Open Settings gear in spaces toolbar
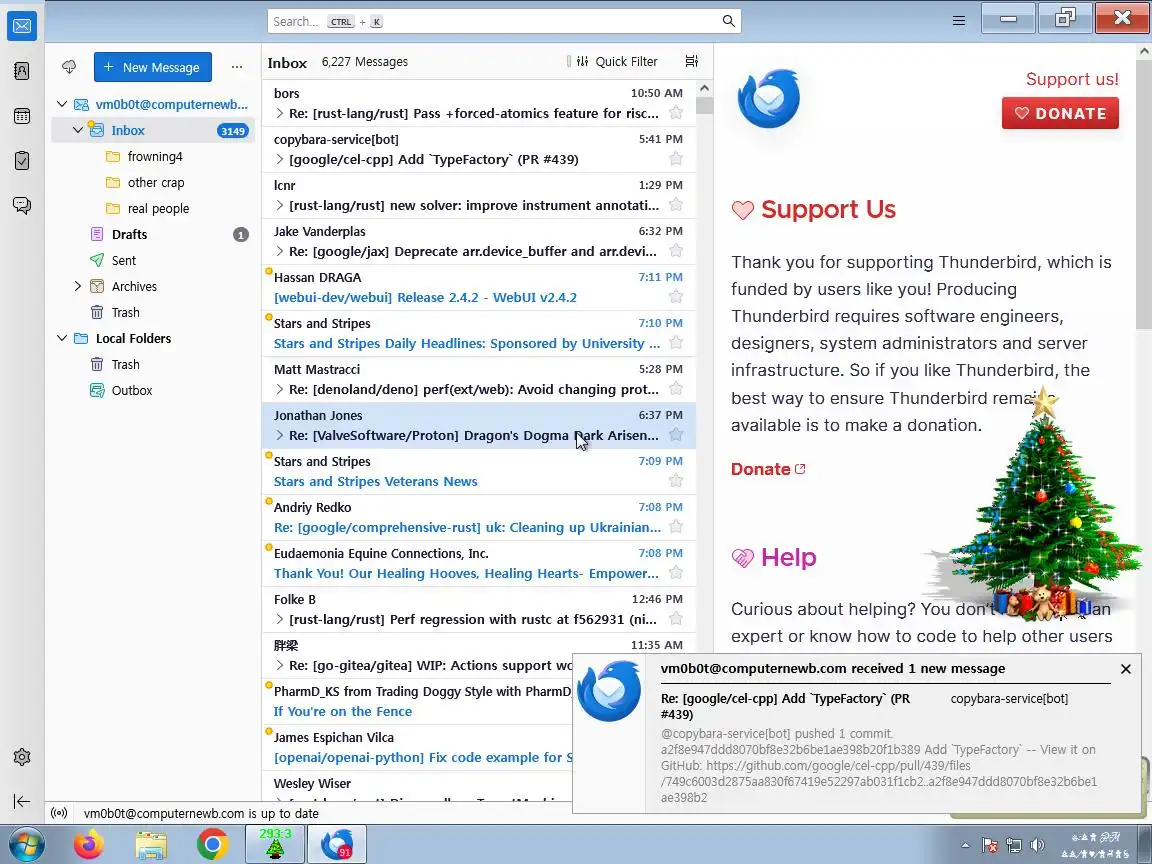 click(22, 757)
